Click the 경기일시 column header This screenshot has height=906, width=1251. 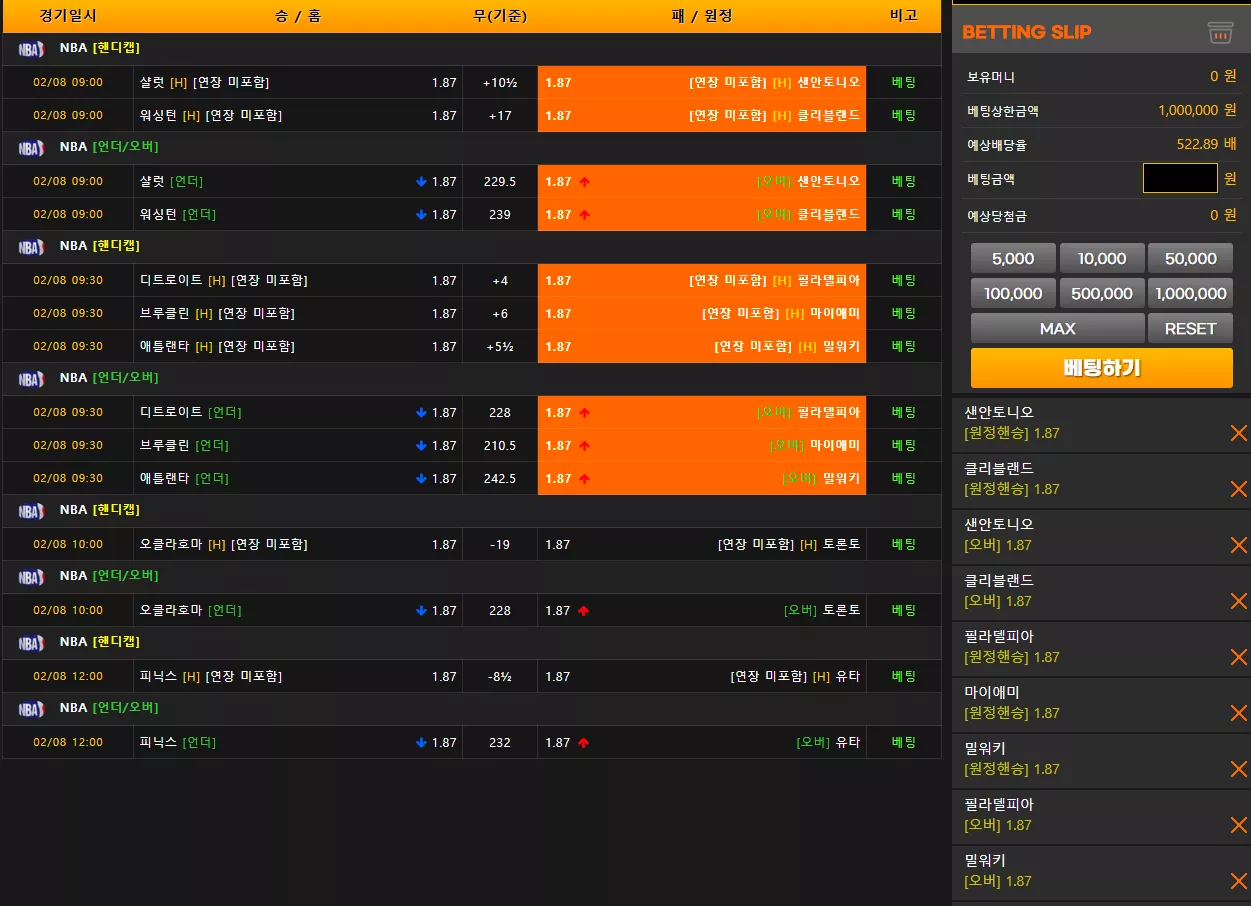(x=68, y=16)
